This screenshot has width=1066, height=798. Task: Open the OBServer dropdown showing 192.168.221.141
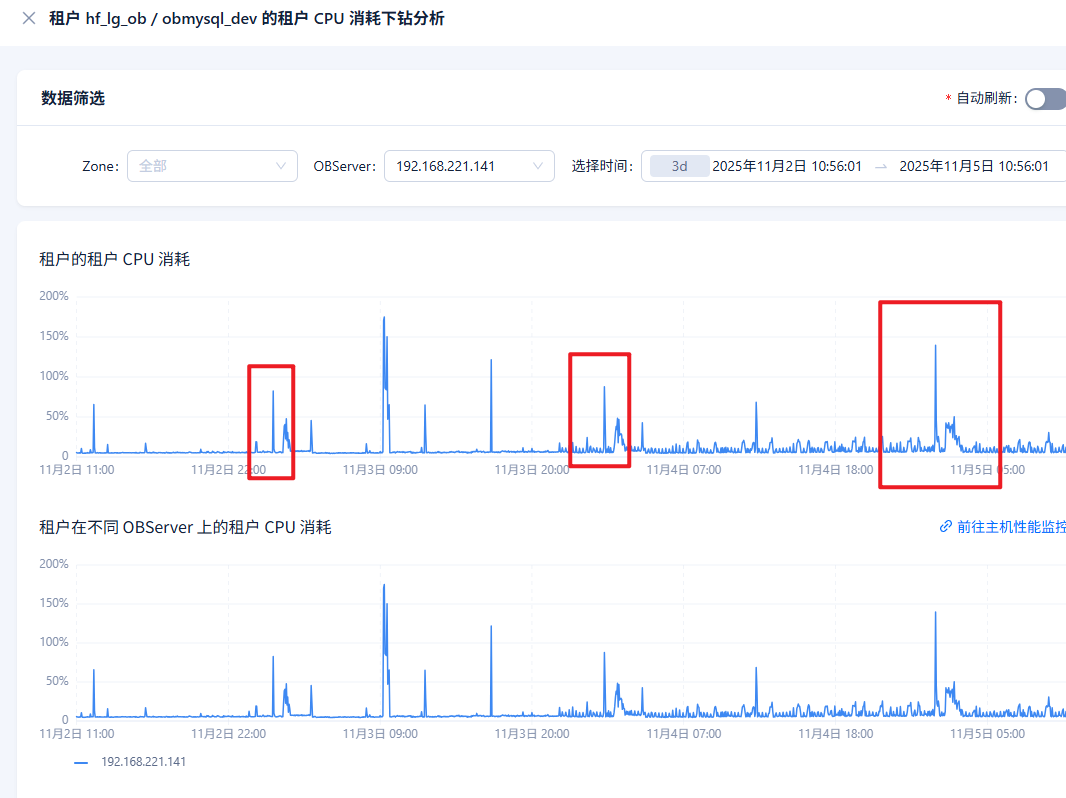468,166
